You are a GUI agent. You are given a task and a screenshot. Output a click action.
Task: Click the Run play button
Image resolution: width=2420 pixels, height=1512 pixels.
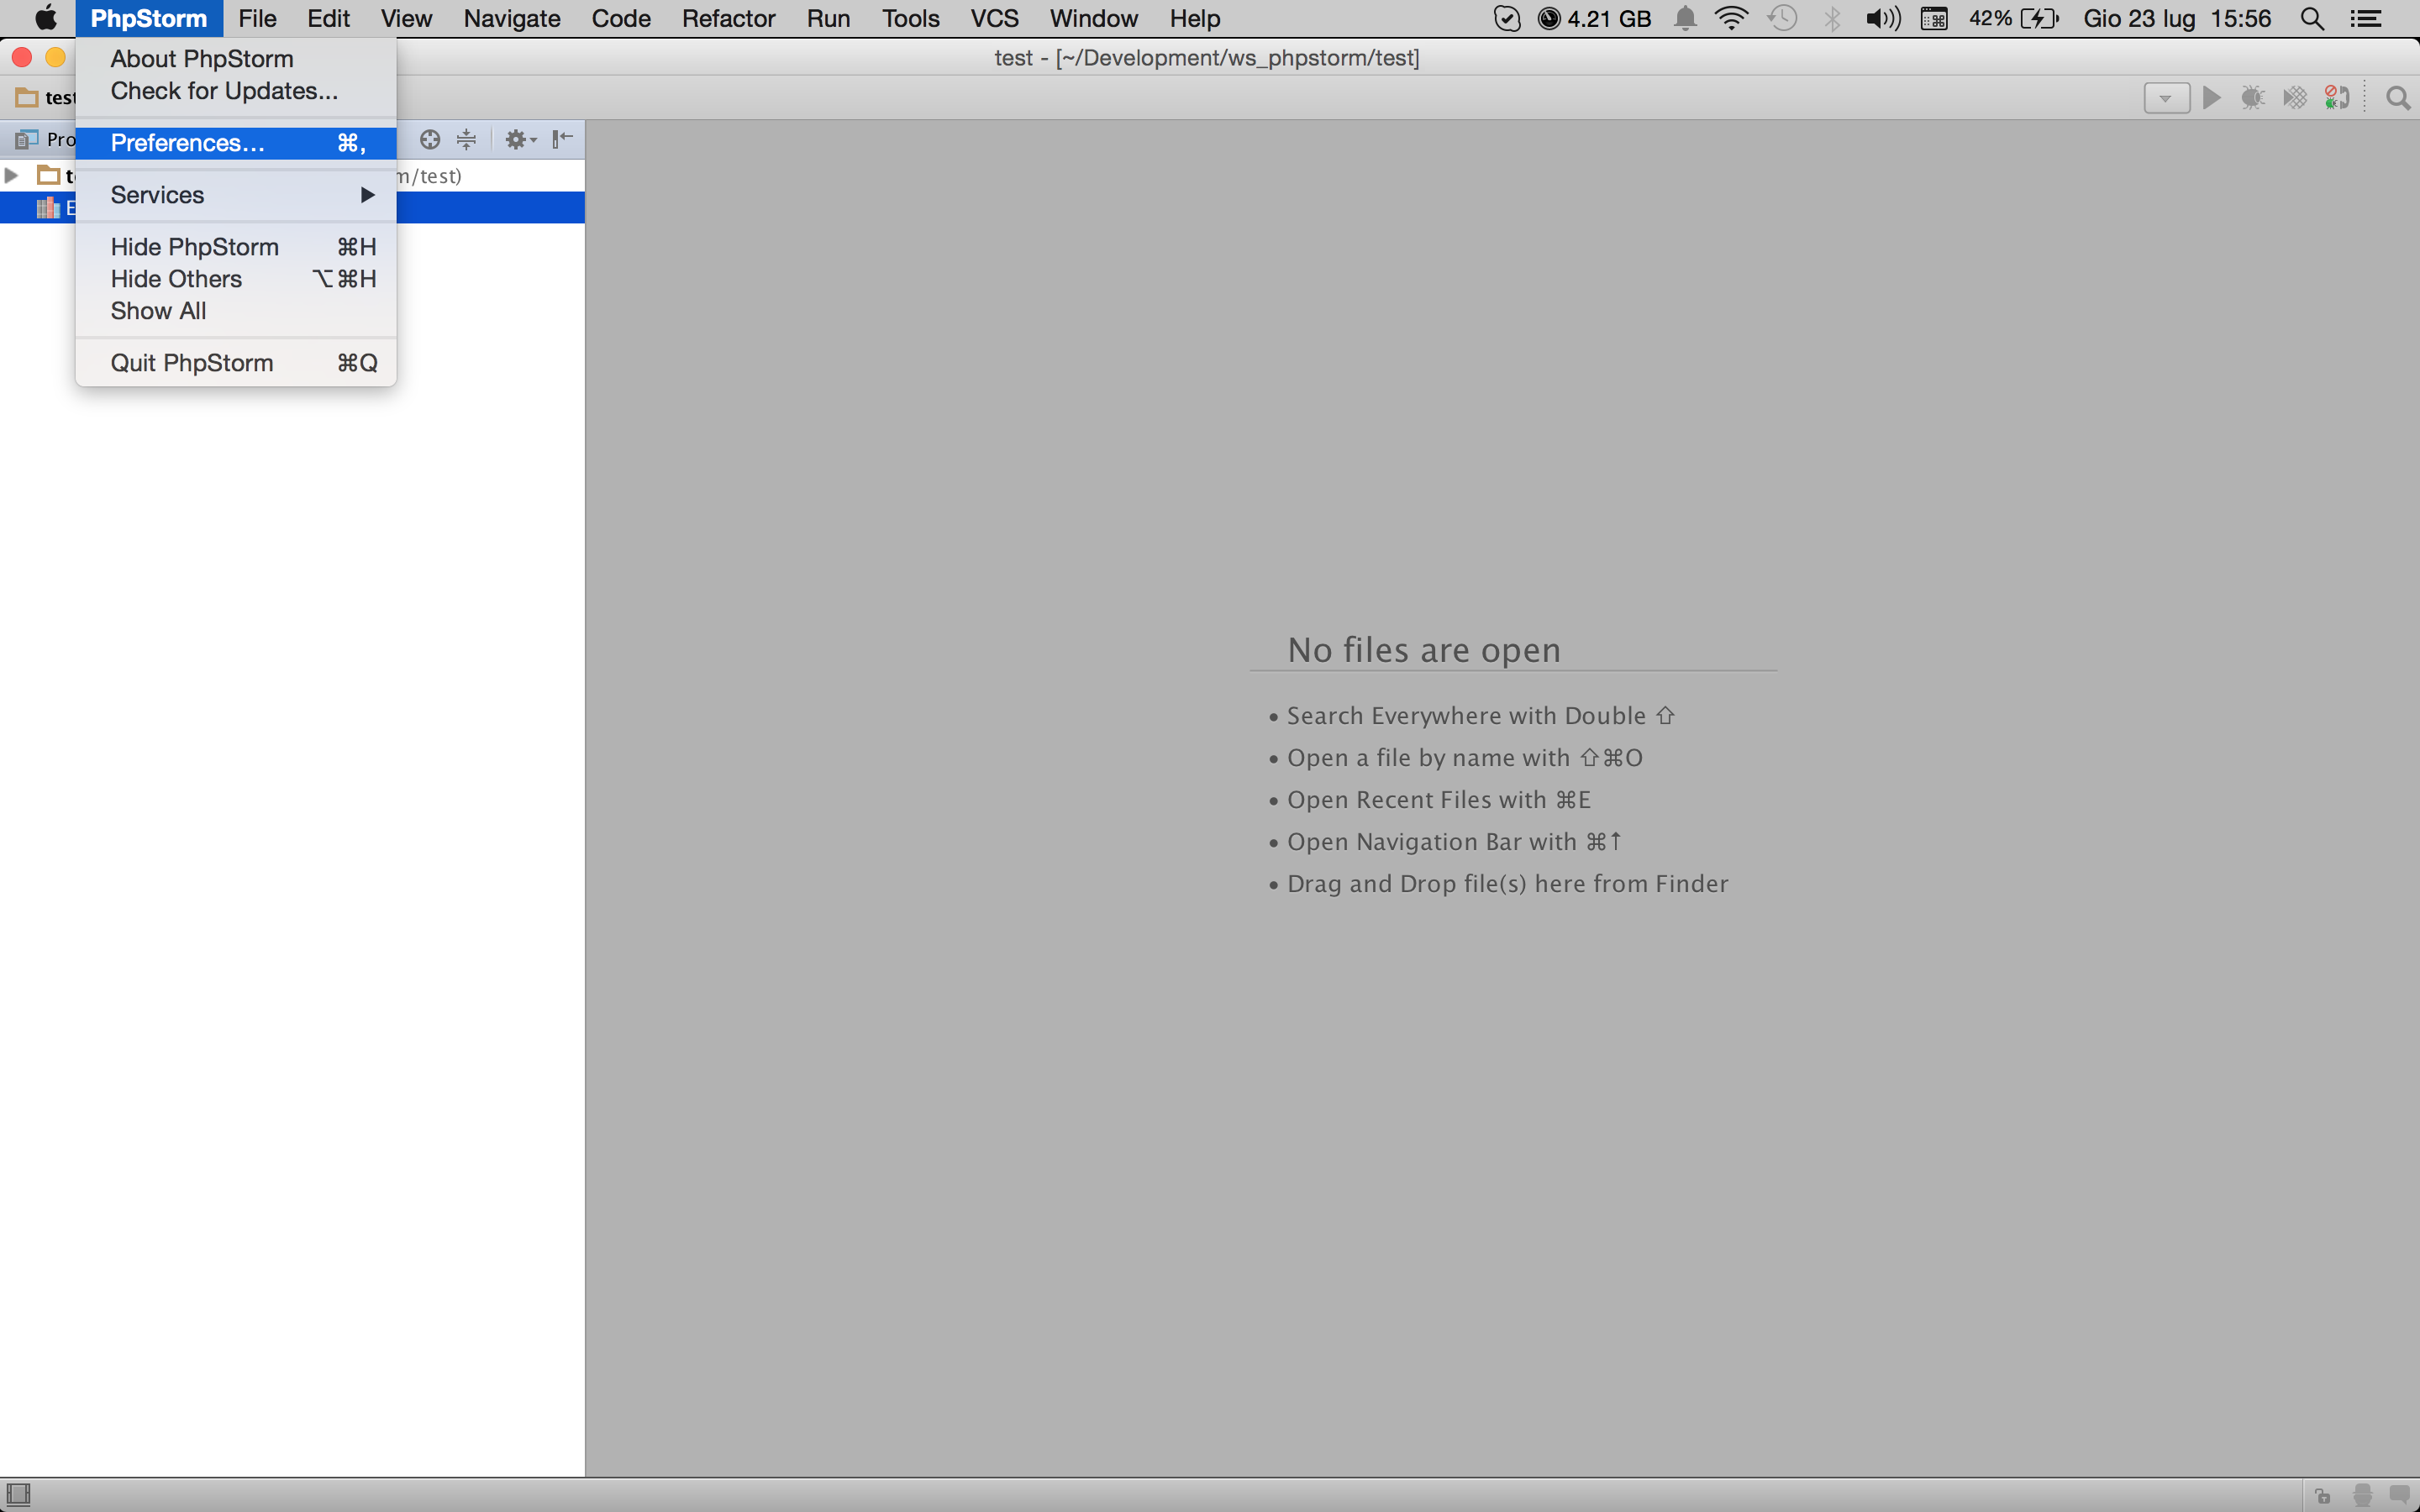click(2212, 98)
